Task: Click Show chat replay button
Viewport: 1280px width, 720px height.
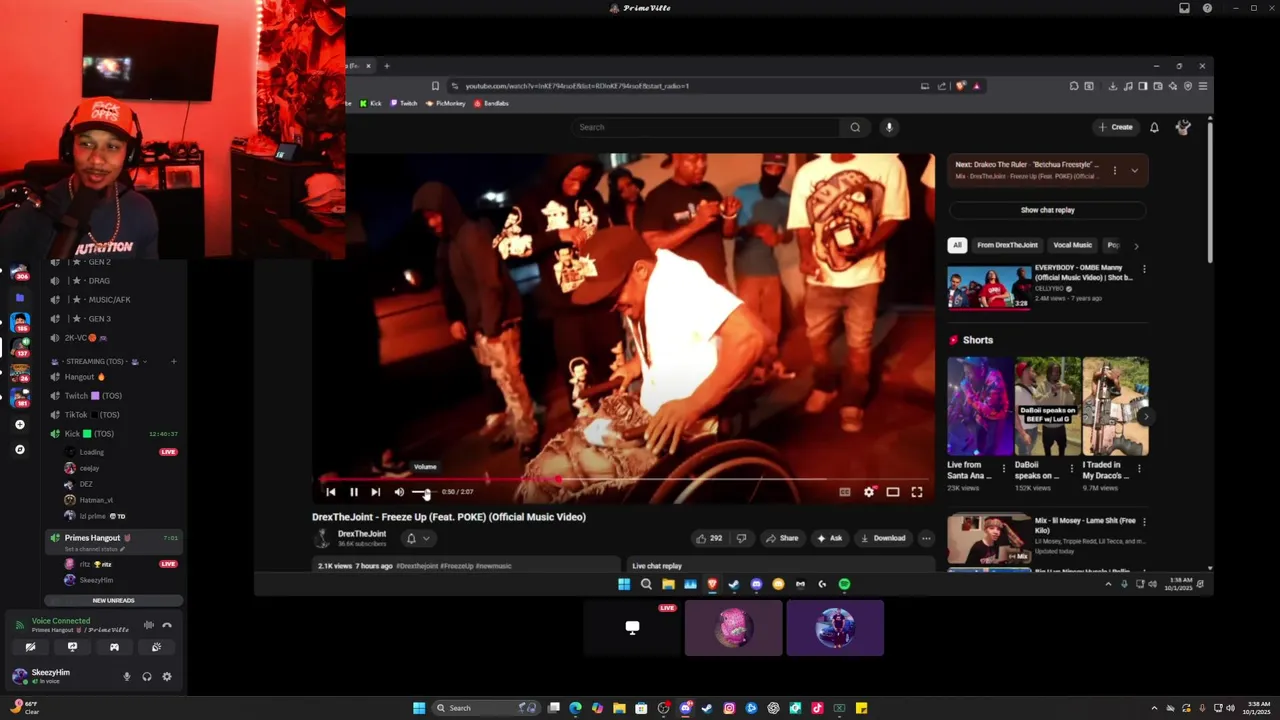Action: [x=1047, y=210]
